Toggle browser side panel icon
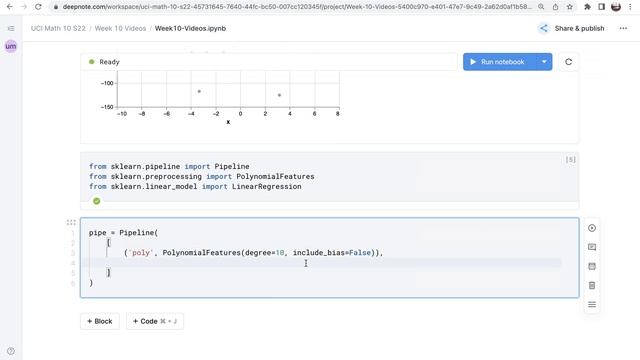This screenshot has height=360, width=640. pyautogui.click(x=602, y=7)
